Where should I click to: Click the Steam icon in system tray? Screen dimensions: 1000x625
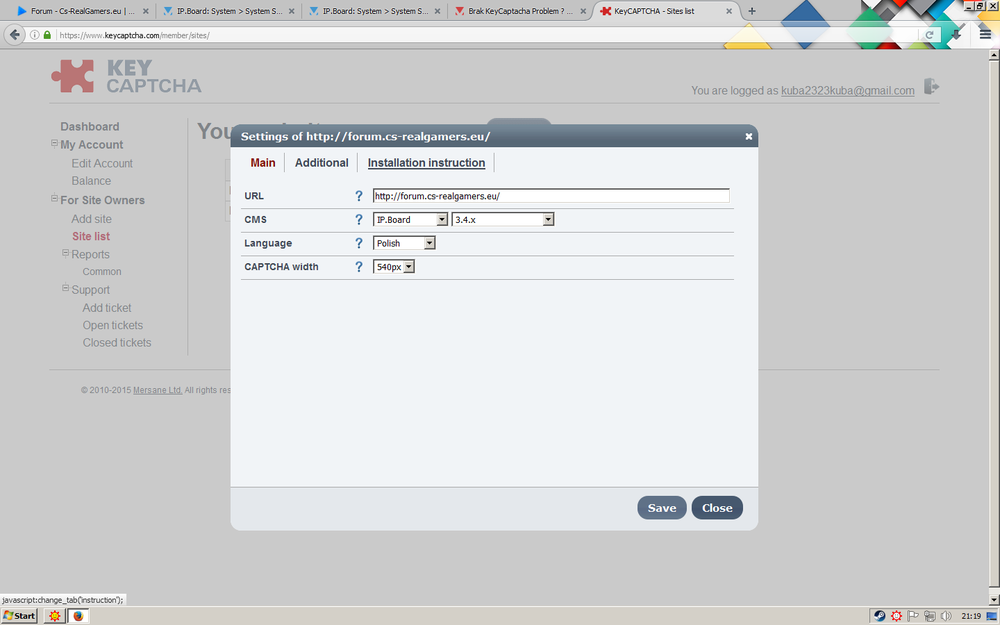pyautogui.click(x=879, y=616)
